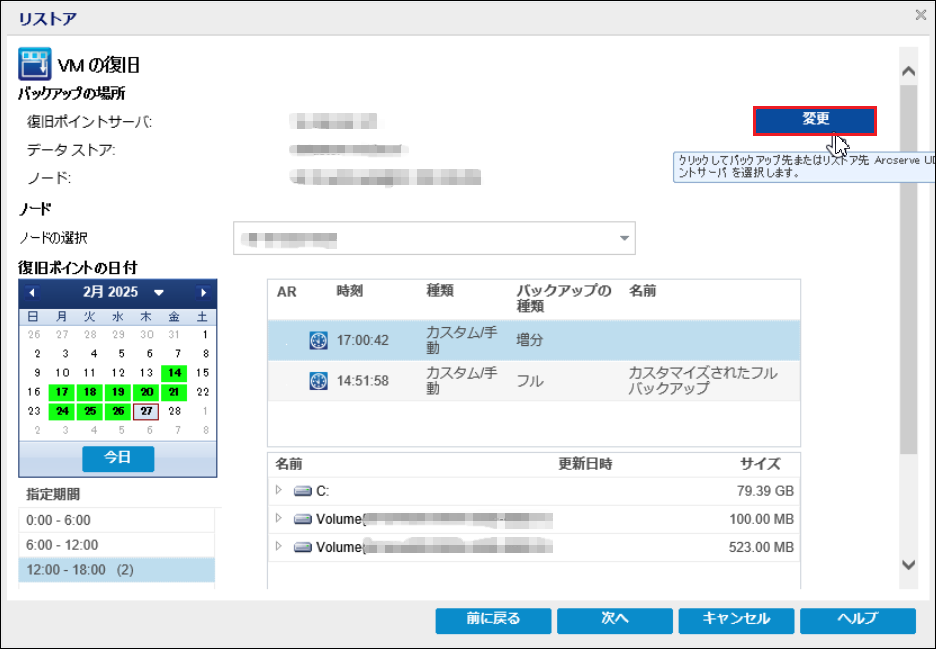Click the 79.39 GB size value
Image resolution: width=936 pixels, height=649 pixels.
[765, 491]
